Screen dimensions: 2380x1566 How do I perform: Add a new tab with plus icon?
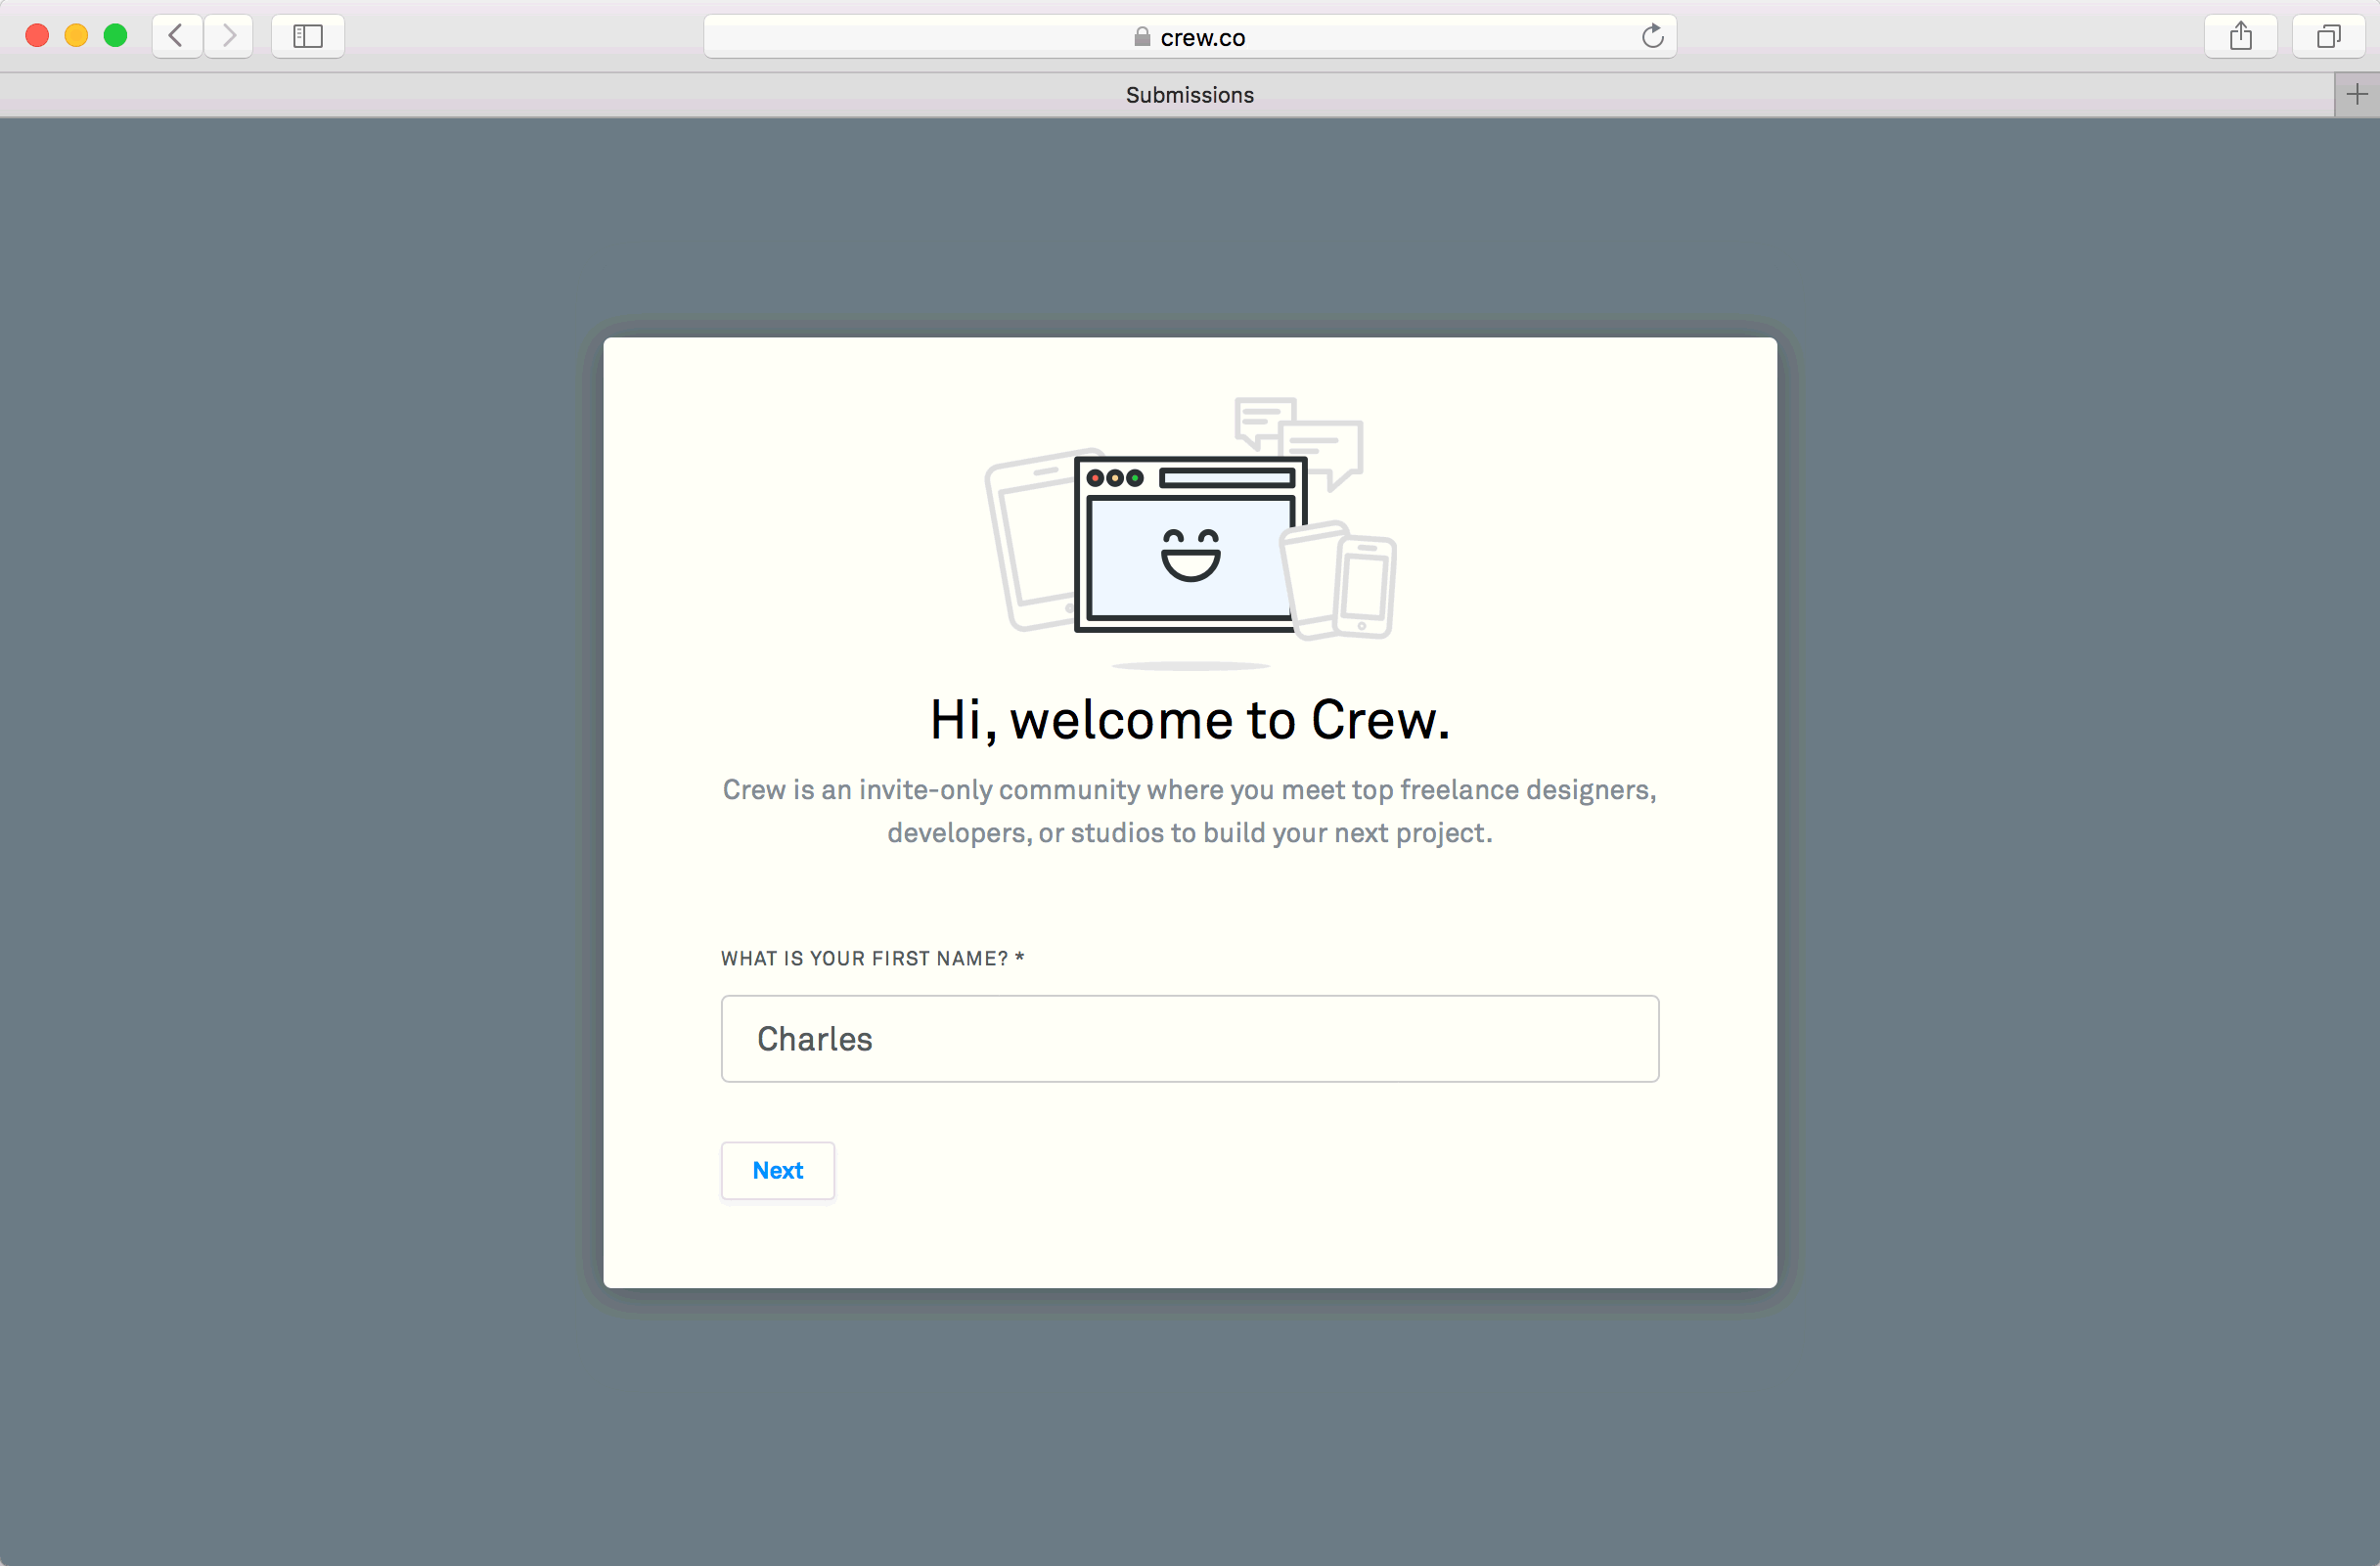click(2357, 94)
